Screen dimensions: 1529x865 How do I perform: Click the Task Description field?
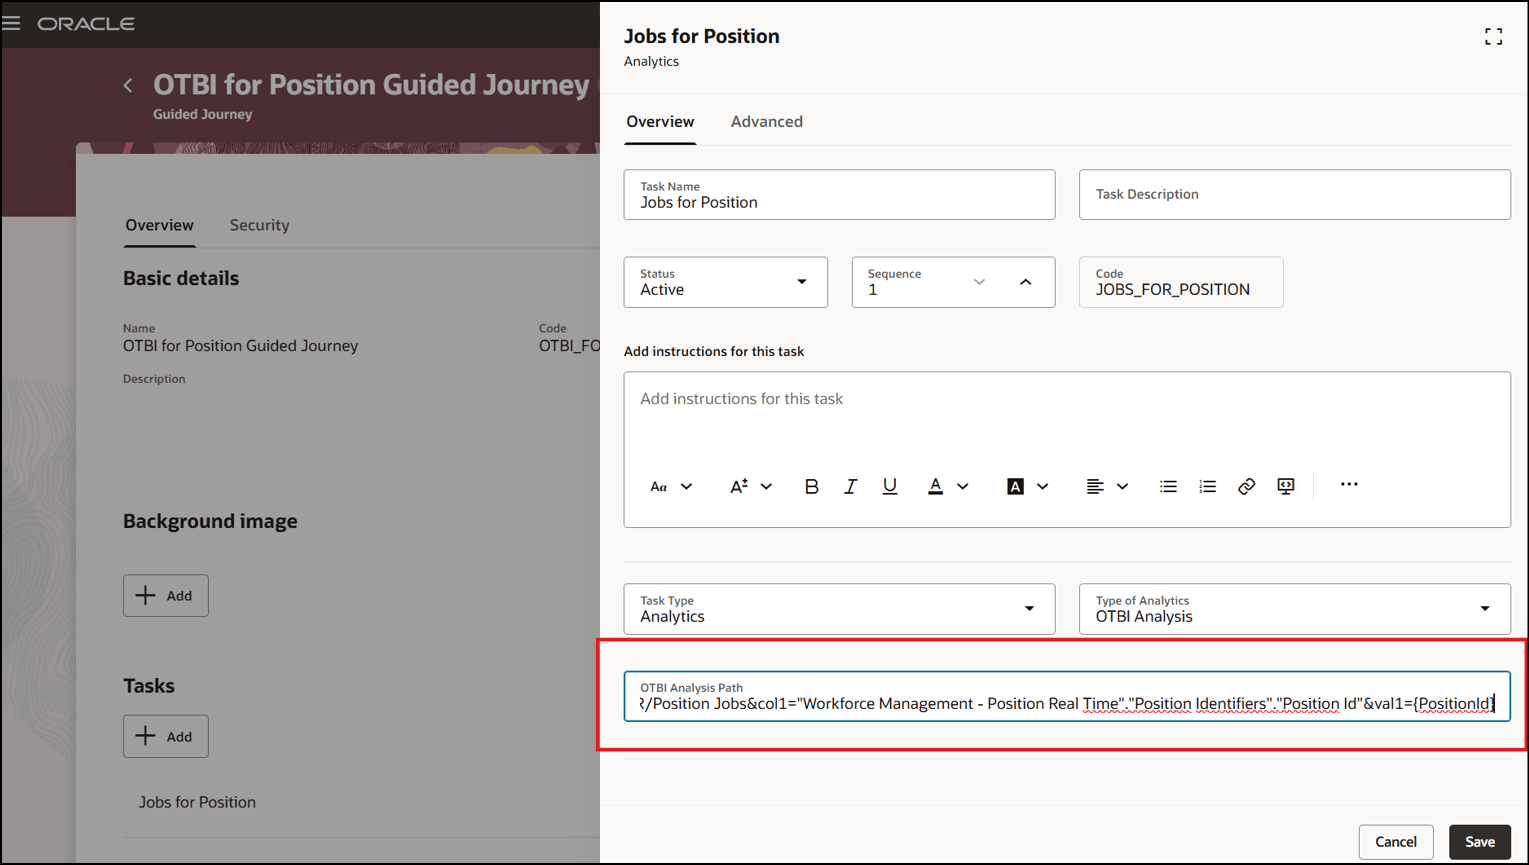pos(1294,195)
